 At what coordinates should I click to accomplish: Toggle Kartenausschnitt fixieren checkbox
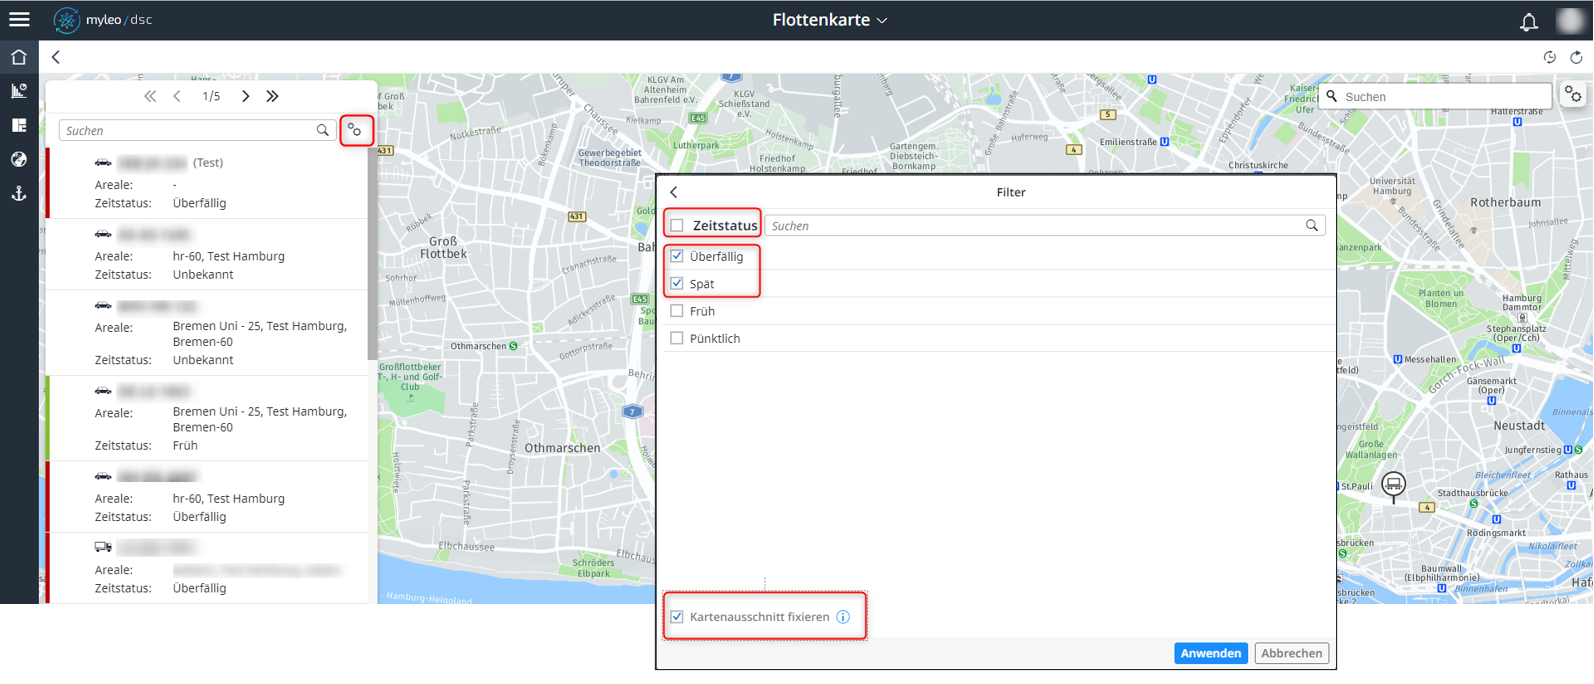pyautogui.click(x=677, y=617)
